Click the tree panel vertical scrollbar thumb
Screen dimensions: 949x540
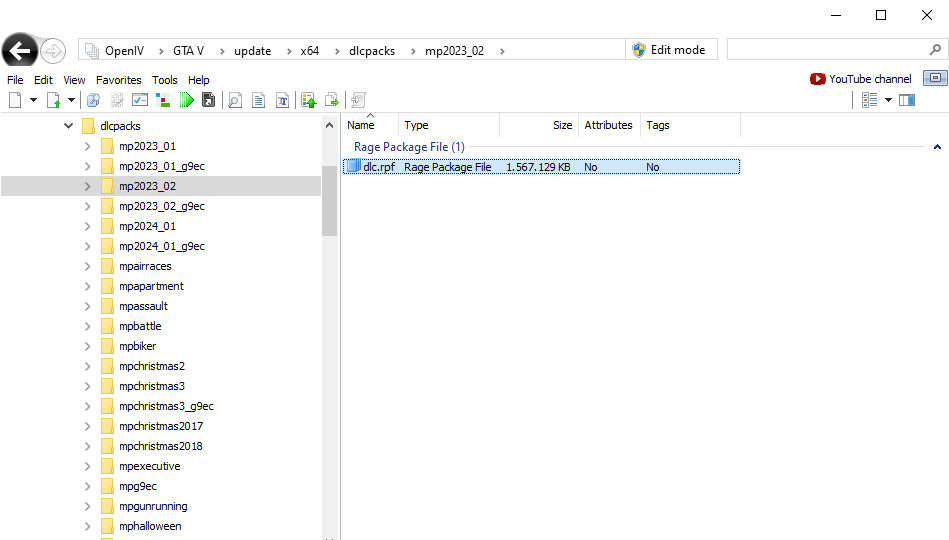[x=329, y=200]
